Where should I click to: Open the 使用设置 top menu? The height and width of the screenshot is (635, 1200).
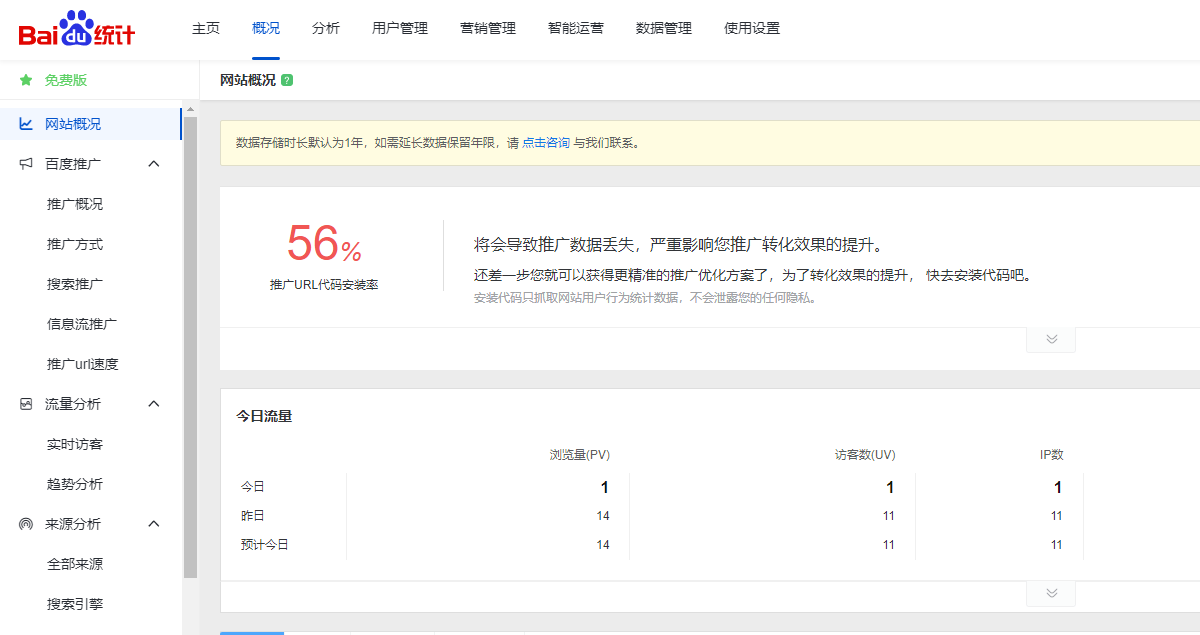pos(752,28)
